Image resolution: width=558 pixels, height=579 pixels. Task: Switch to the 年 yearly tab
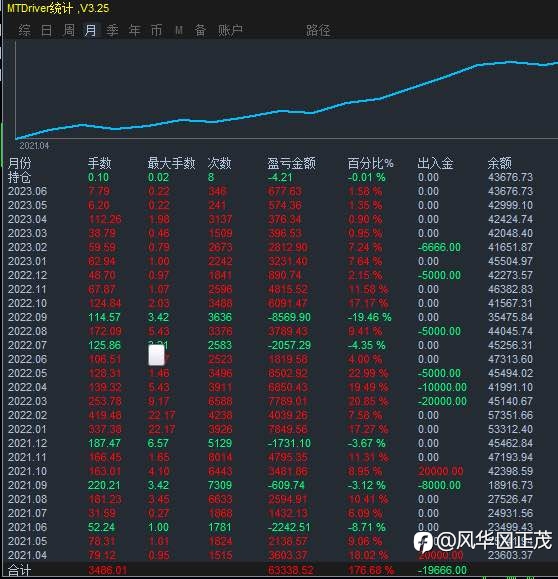[x=134, y=30]
